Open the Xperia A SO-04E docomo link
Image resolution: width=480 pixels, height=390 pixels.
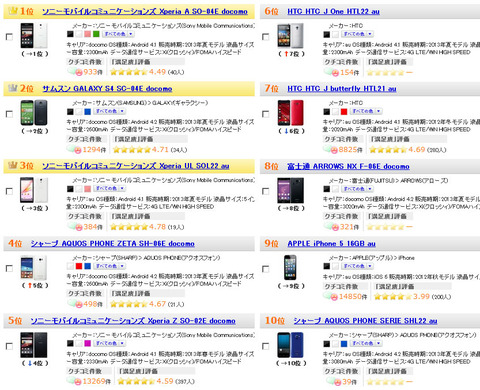(145, 11)
